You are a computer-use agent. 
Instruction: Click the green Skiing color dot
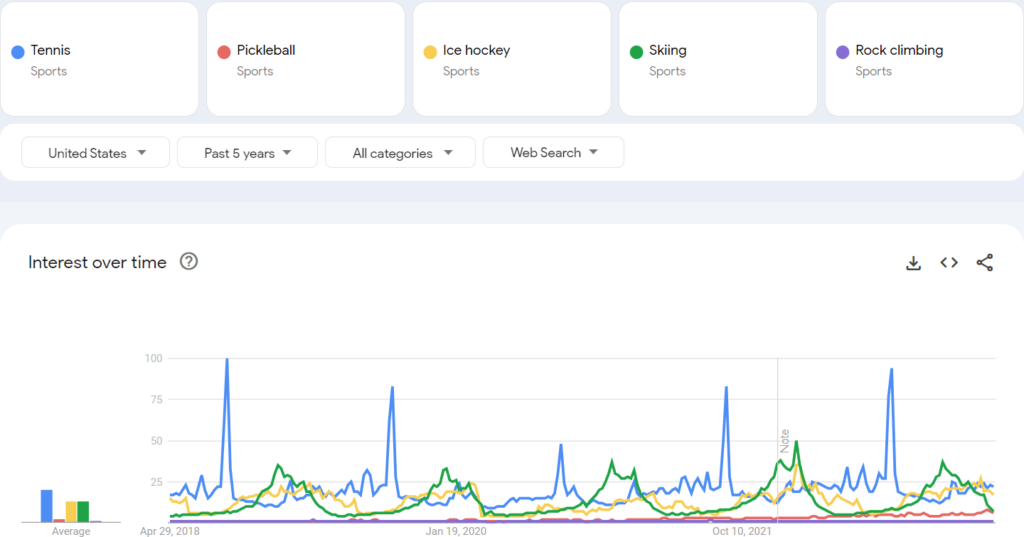(x=636, y=52)
